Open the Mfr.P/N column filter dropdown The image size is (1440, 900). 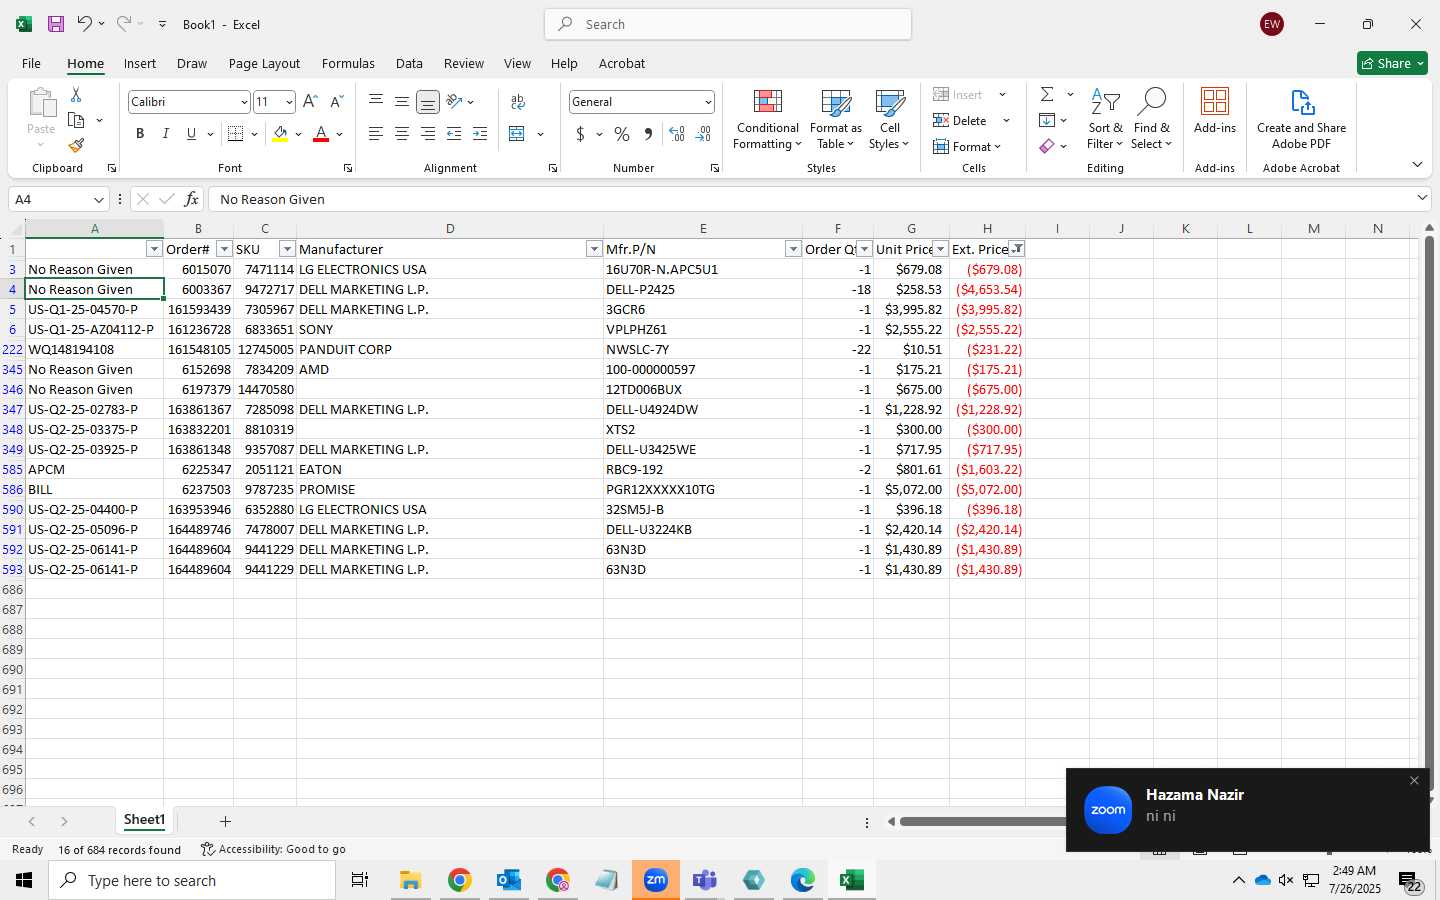coord(793,249)
